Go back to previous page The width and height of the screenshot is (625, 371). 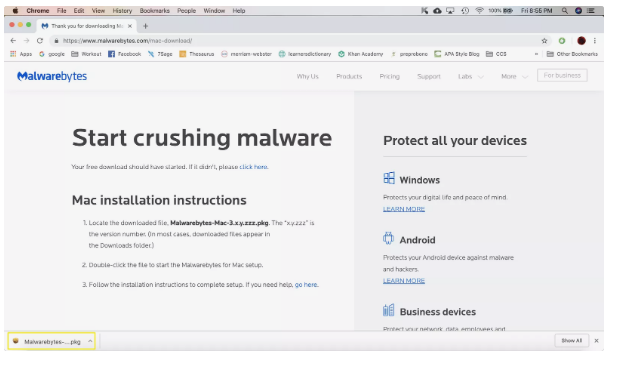coord(13,41)
